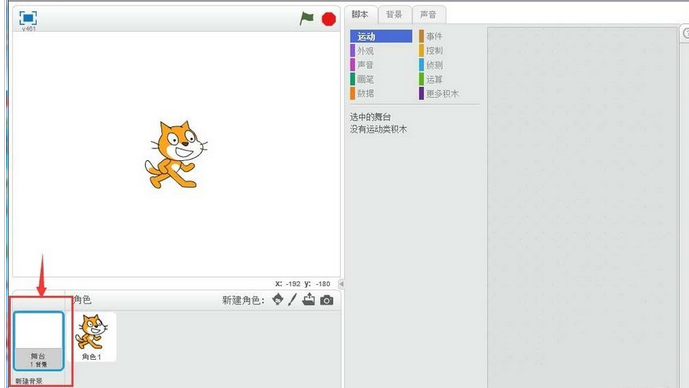Image resolution: width=689 pixels, height=388 pixels.
Task: Paint a new sprite with brush icon
Action: point(293,300)
